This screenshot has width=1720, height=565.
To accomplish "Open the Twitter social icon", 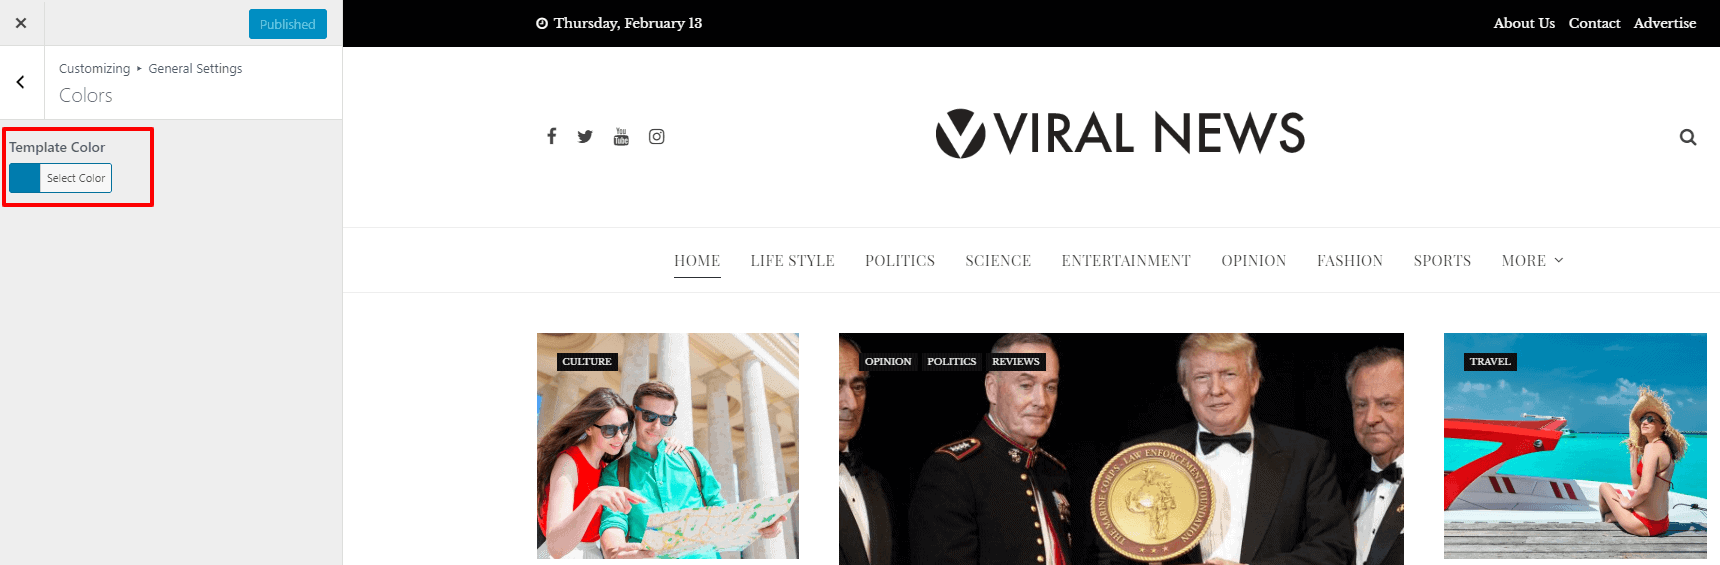I will (x=585, y=137).
